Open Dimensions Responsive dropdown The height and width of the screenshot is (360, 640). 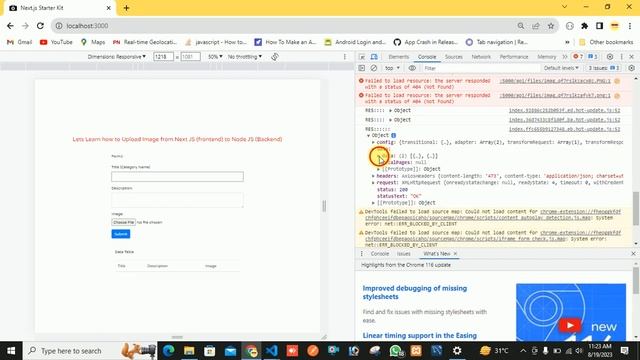pyautogui.click(x=117, y=57)
